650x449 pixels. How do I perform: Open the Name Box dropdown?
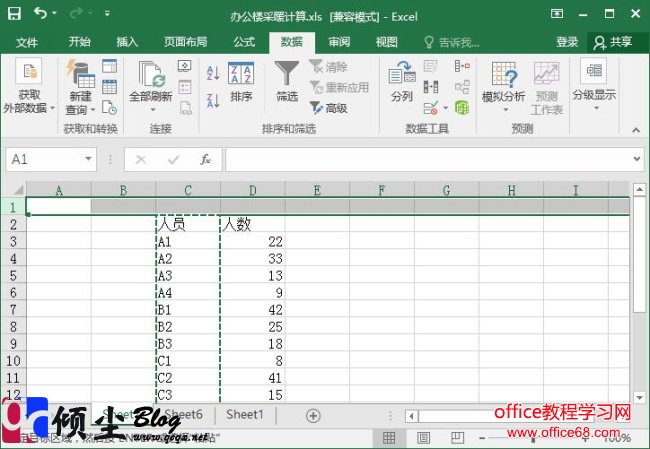coord(88,159)
